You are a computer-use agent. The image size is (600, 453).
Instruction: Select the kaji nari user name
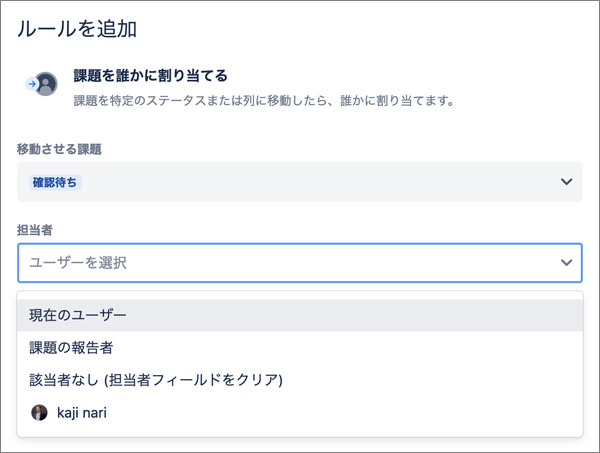[x=82, y=413]
